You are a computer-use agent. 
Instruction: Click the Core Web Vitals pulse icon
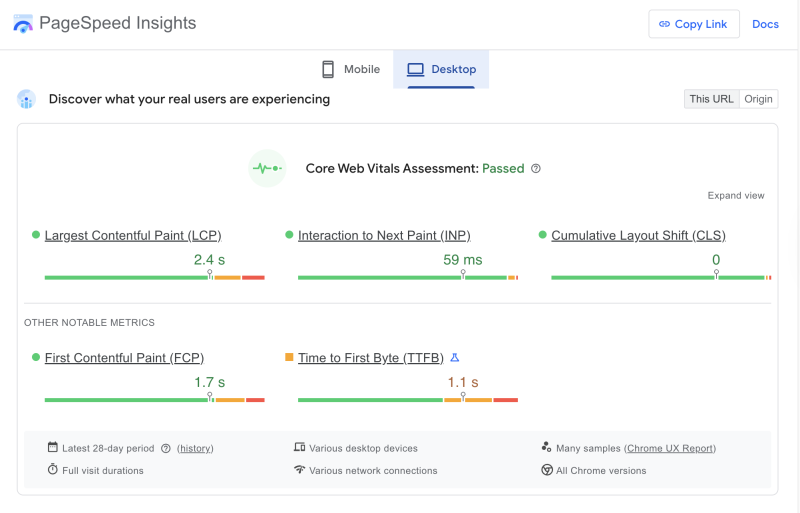(x=267, y=168)
